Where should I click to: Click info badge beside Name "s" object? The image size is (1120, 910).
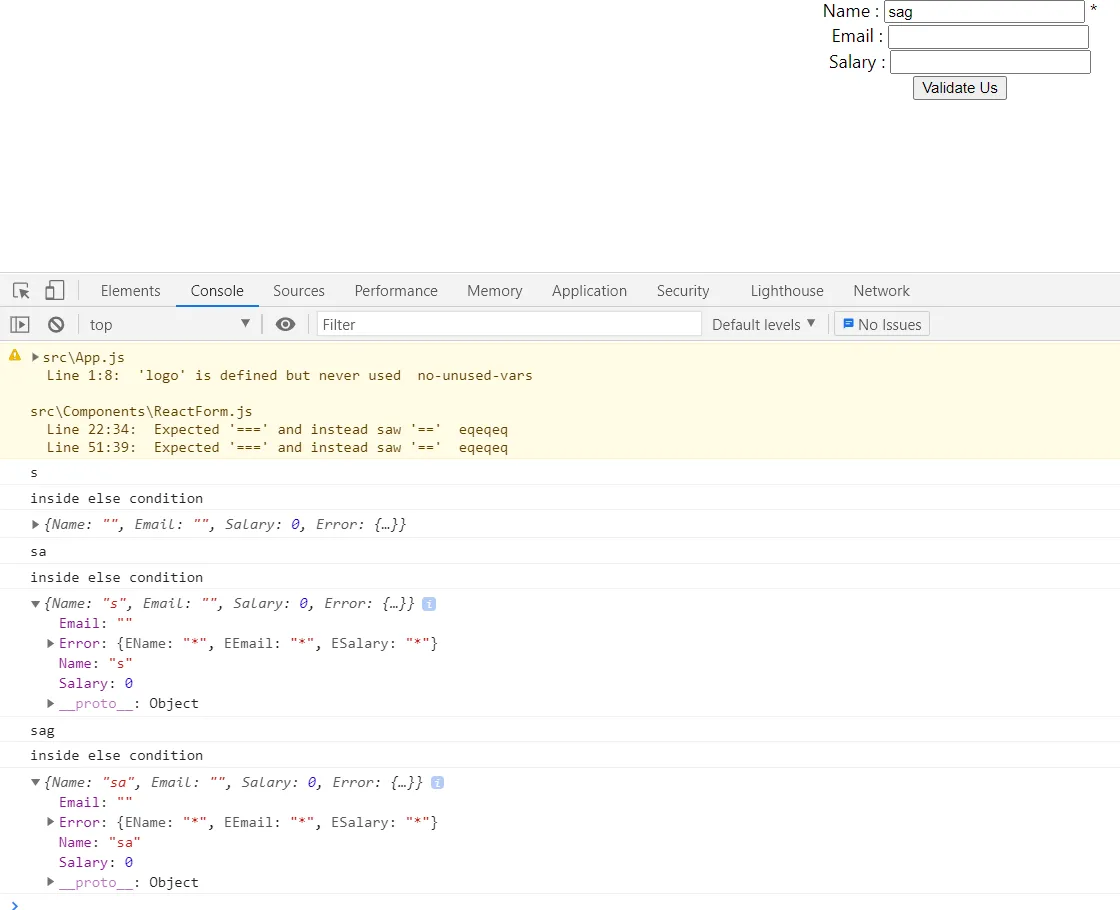pos(429,604)
